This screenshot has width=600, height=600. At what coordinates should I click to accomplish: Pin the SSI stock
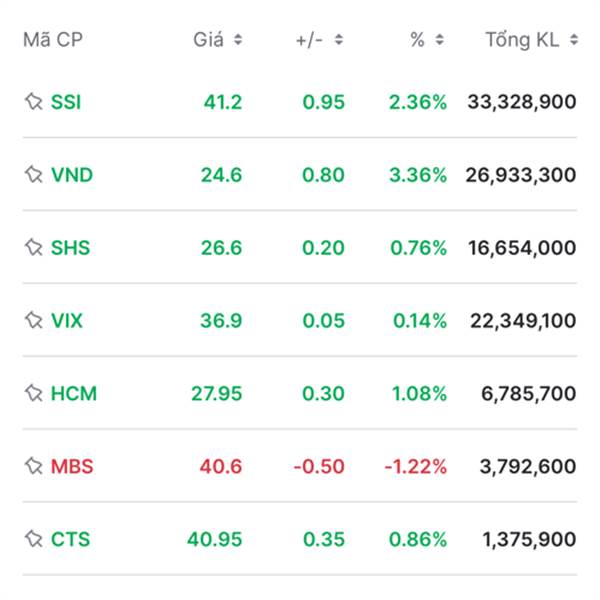coord(34,102)
